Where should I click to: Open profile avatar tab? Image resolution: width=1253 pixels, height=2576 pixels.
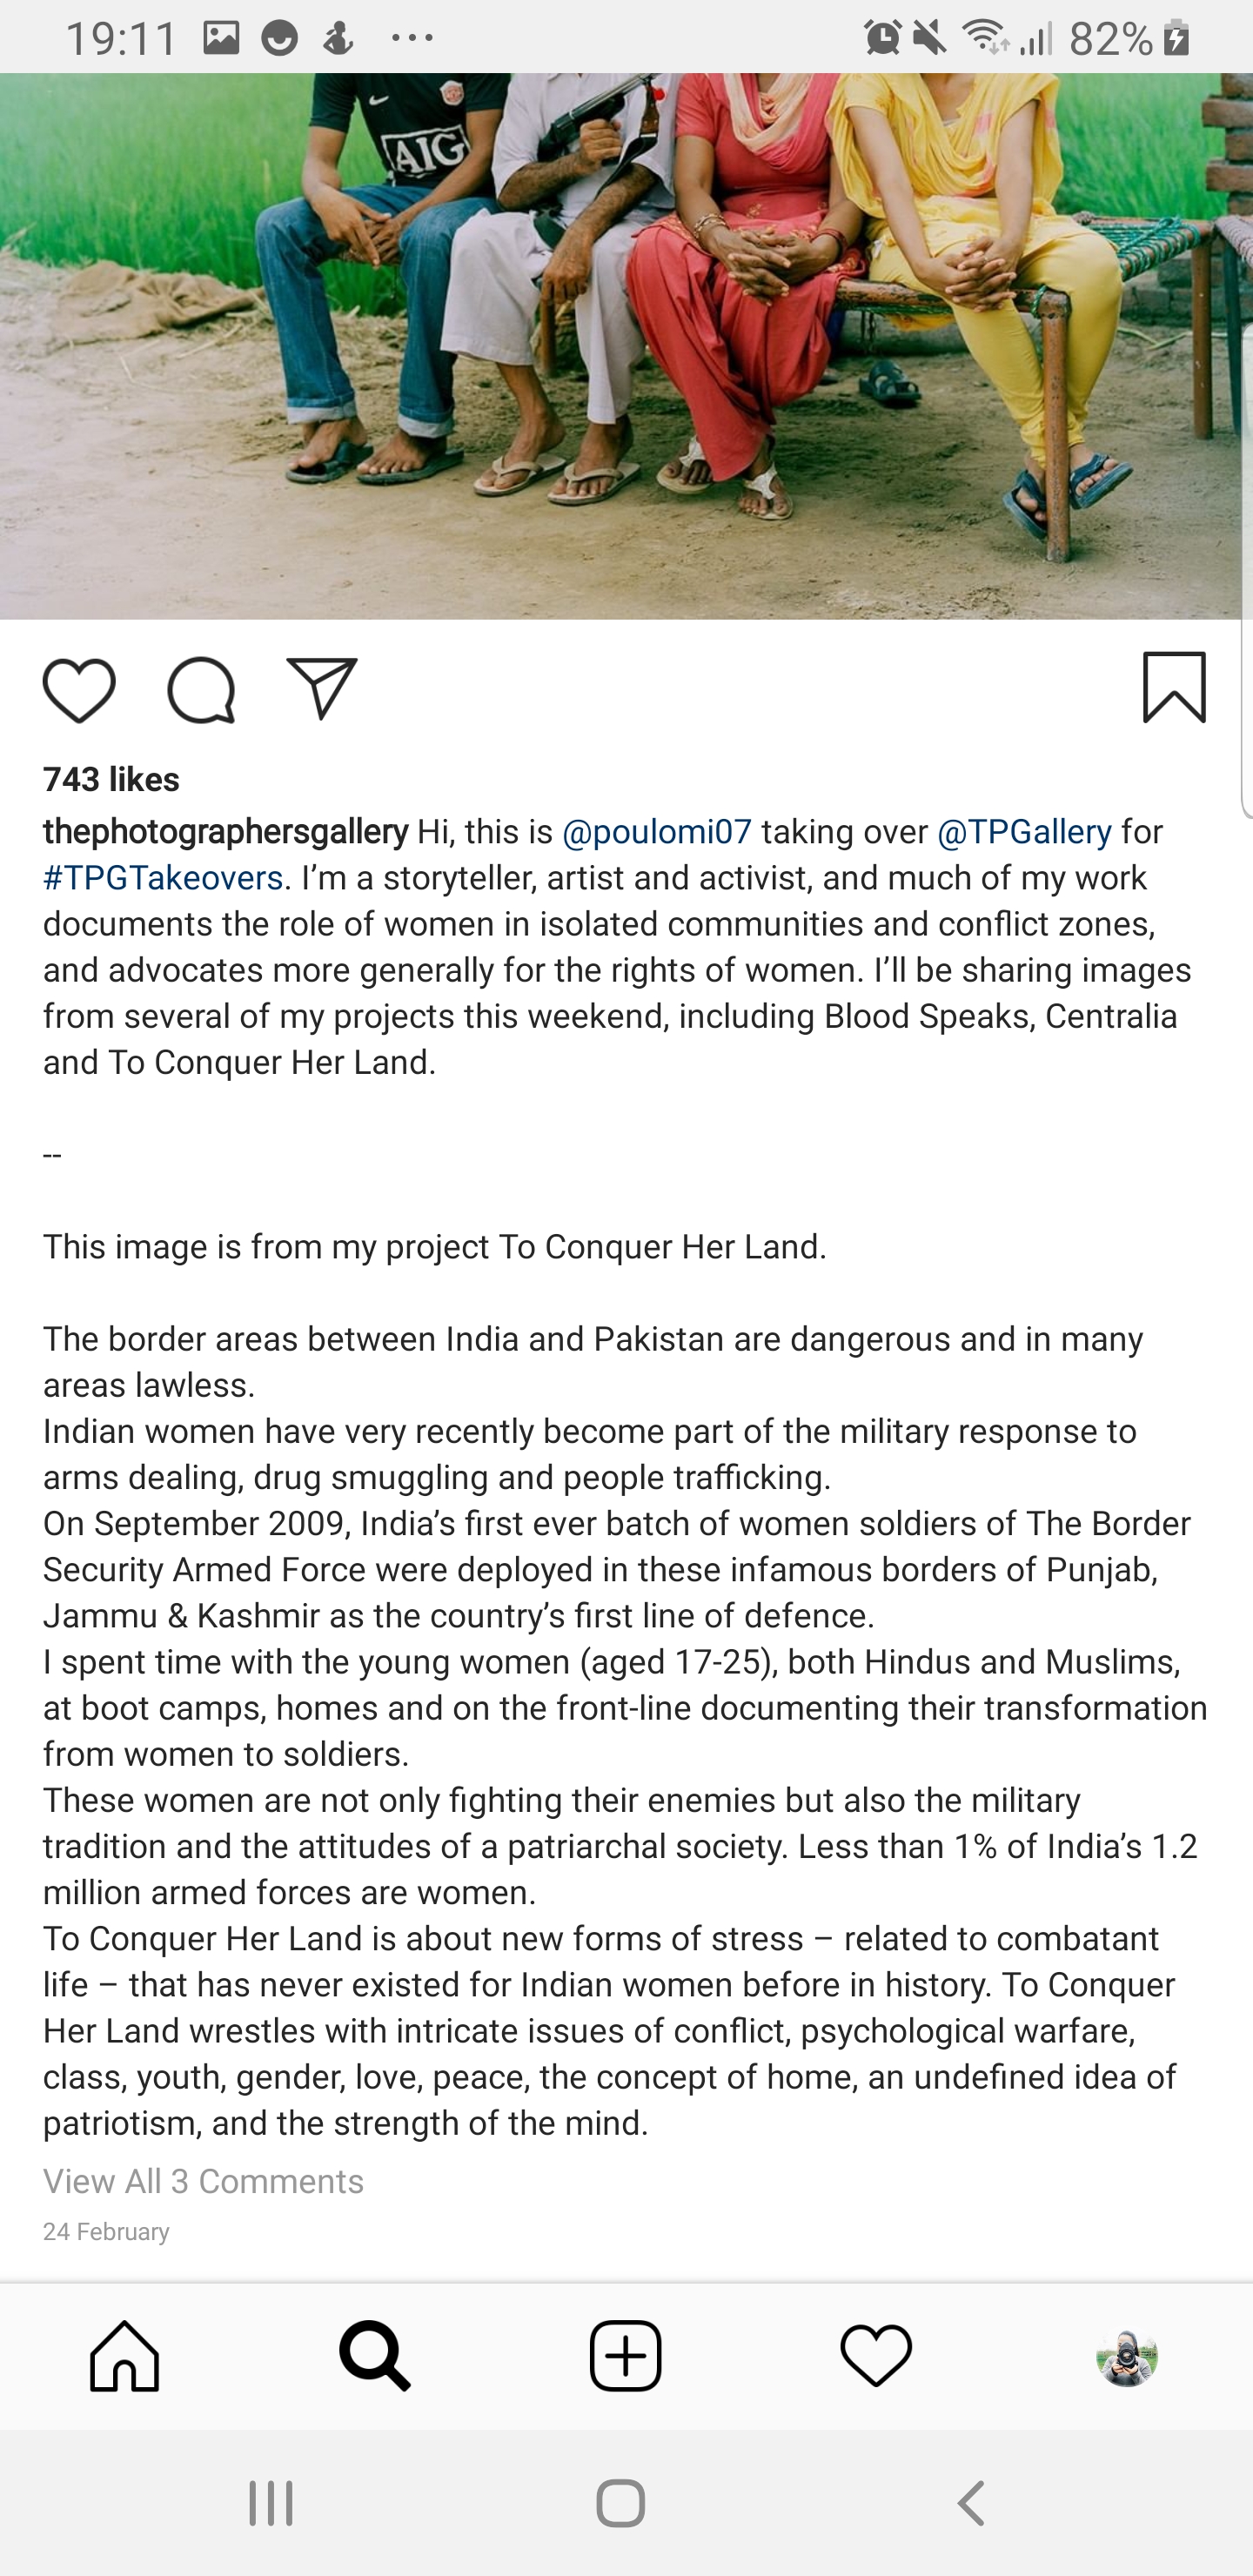(1127, 2356)
